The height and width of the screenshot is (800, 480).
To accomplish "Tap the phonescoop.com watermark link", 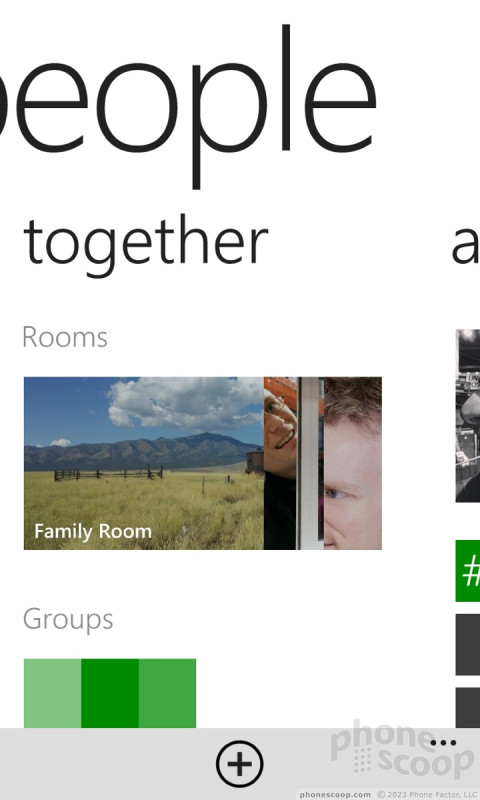I will click(335, 794).
